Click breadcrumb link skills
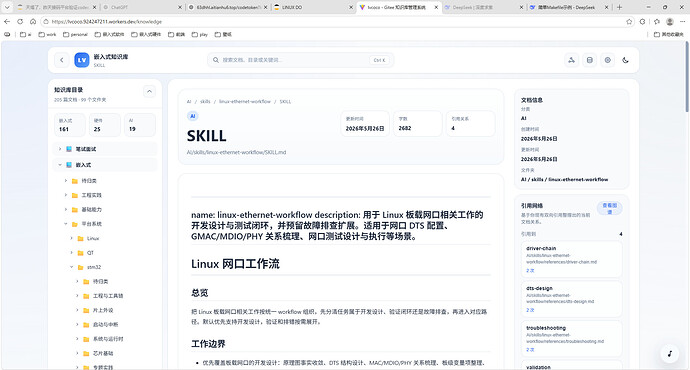The width and height of the screenshot is (690, 370). pos(205,101)
